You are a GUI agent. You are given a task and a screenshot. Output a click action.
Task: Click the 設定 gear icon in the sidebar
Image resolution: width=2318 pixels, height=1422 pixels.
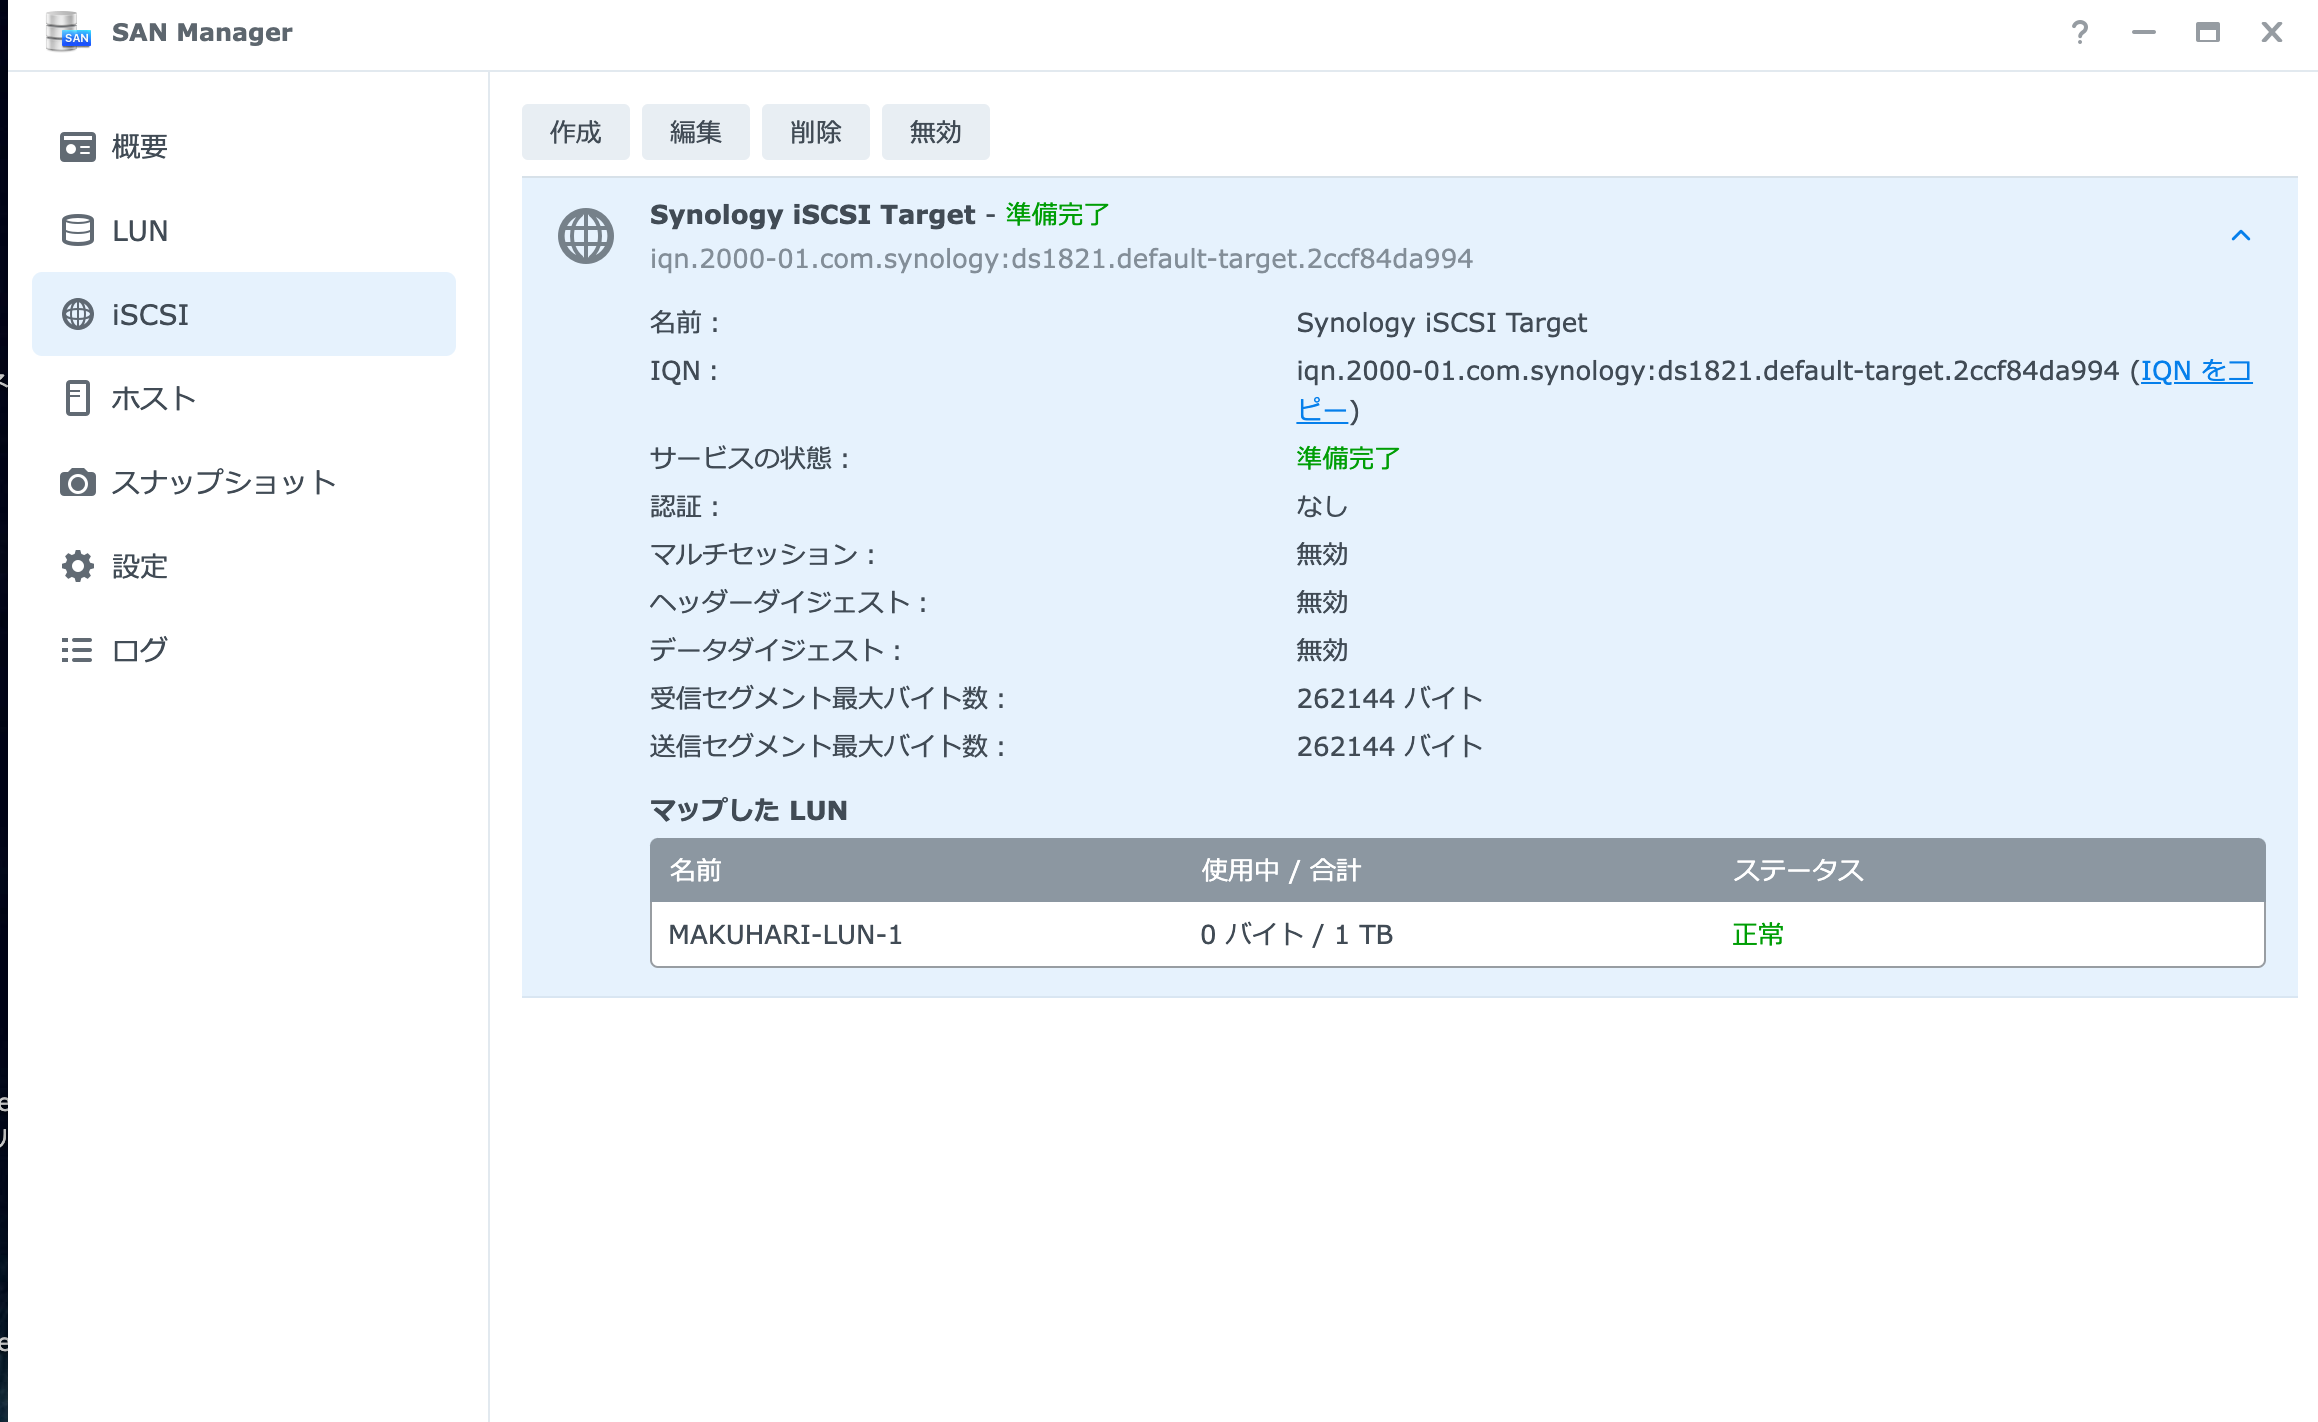(77, 566)
